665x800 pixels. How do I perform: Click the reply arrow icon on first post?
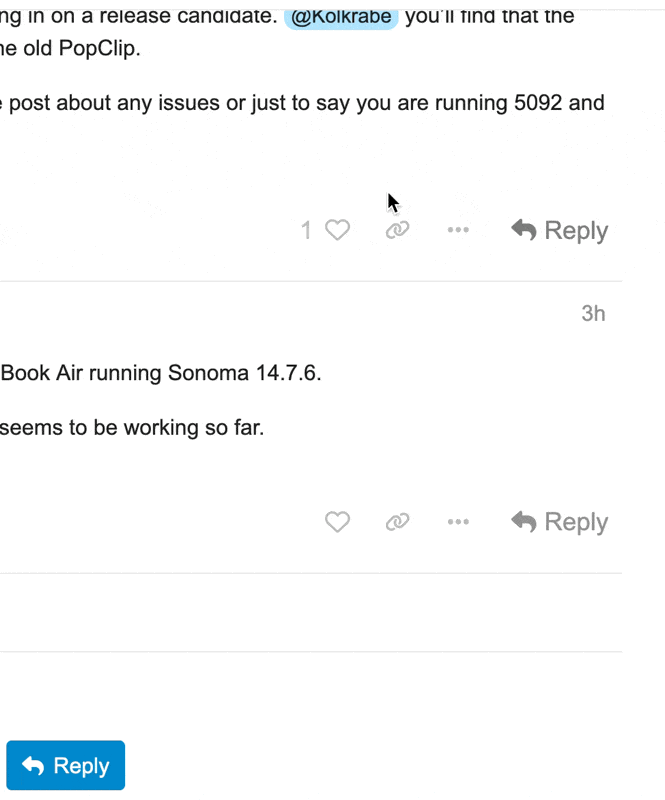click(x=523, y=231)
